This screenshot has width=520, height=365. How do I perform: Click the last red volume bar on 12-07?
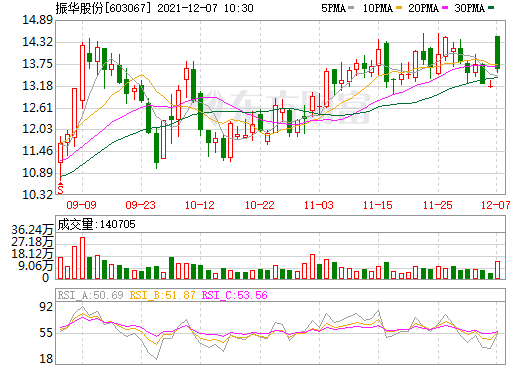[x=498, y=270]
